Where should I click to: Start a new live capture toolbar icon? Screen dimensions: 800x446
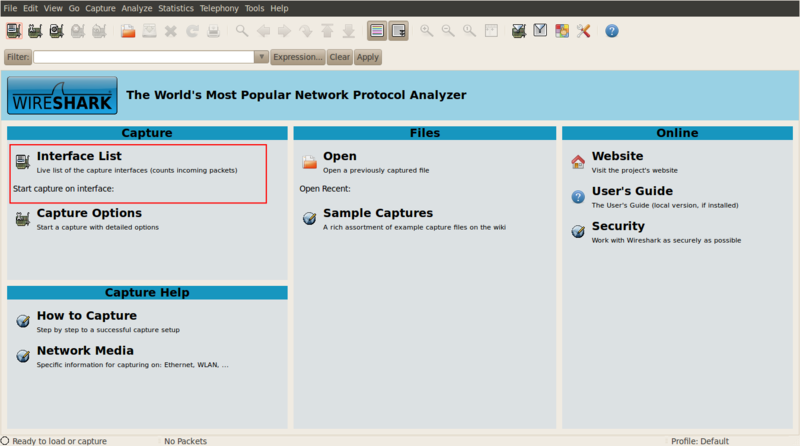pyautogui.click(x=57, y=31)
